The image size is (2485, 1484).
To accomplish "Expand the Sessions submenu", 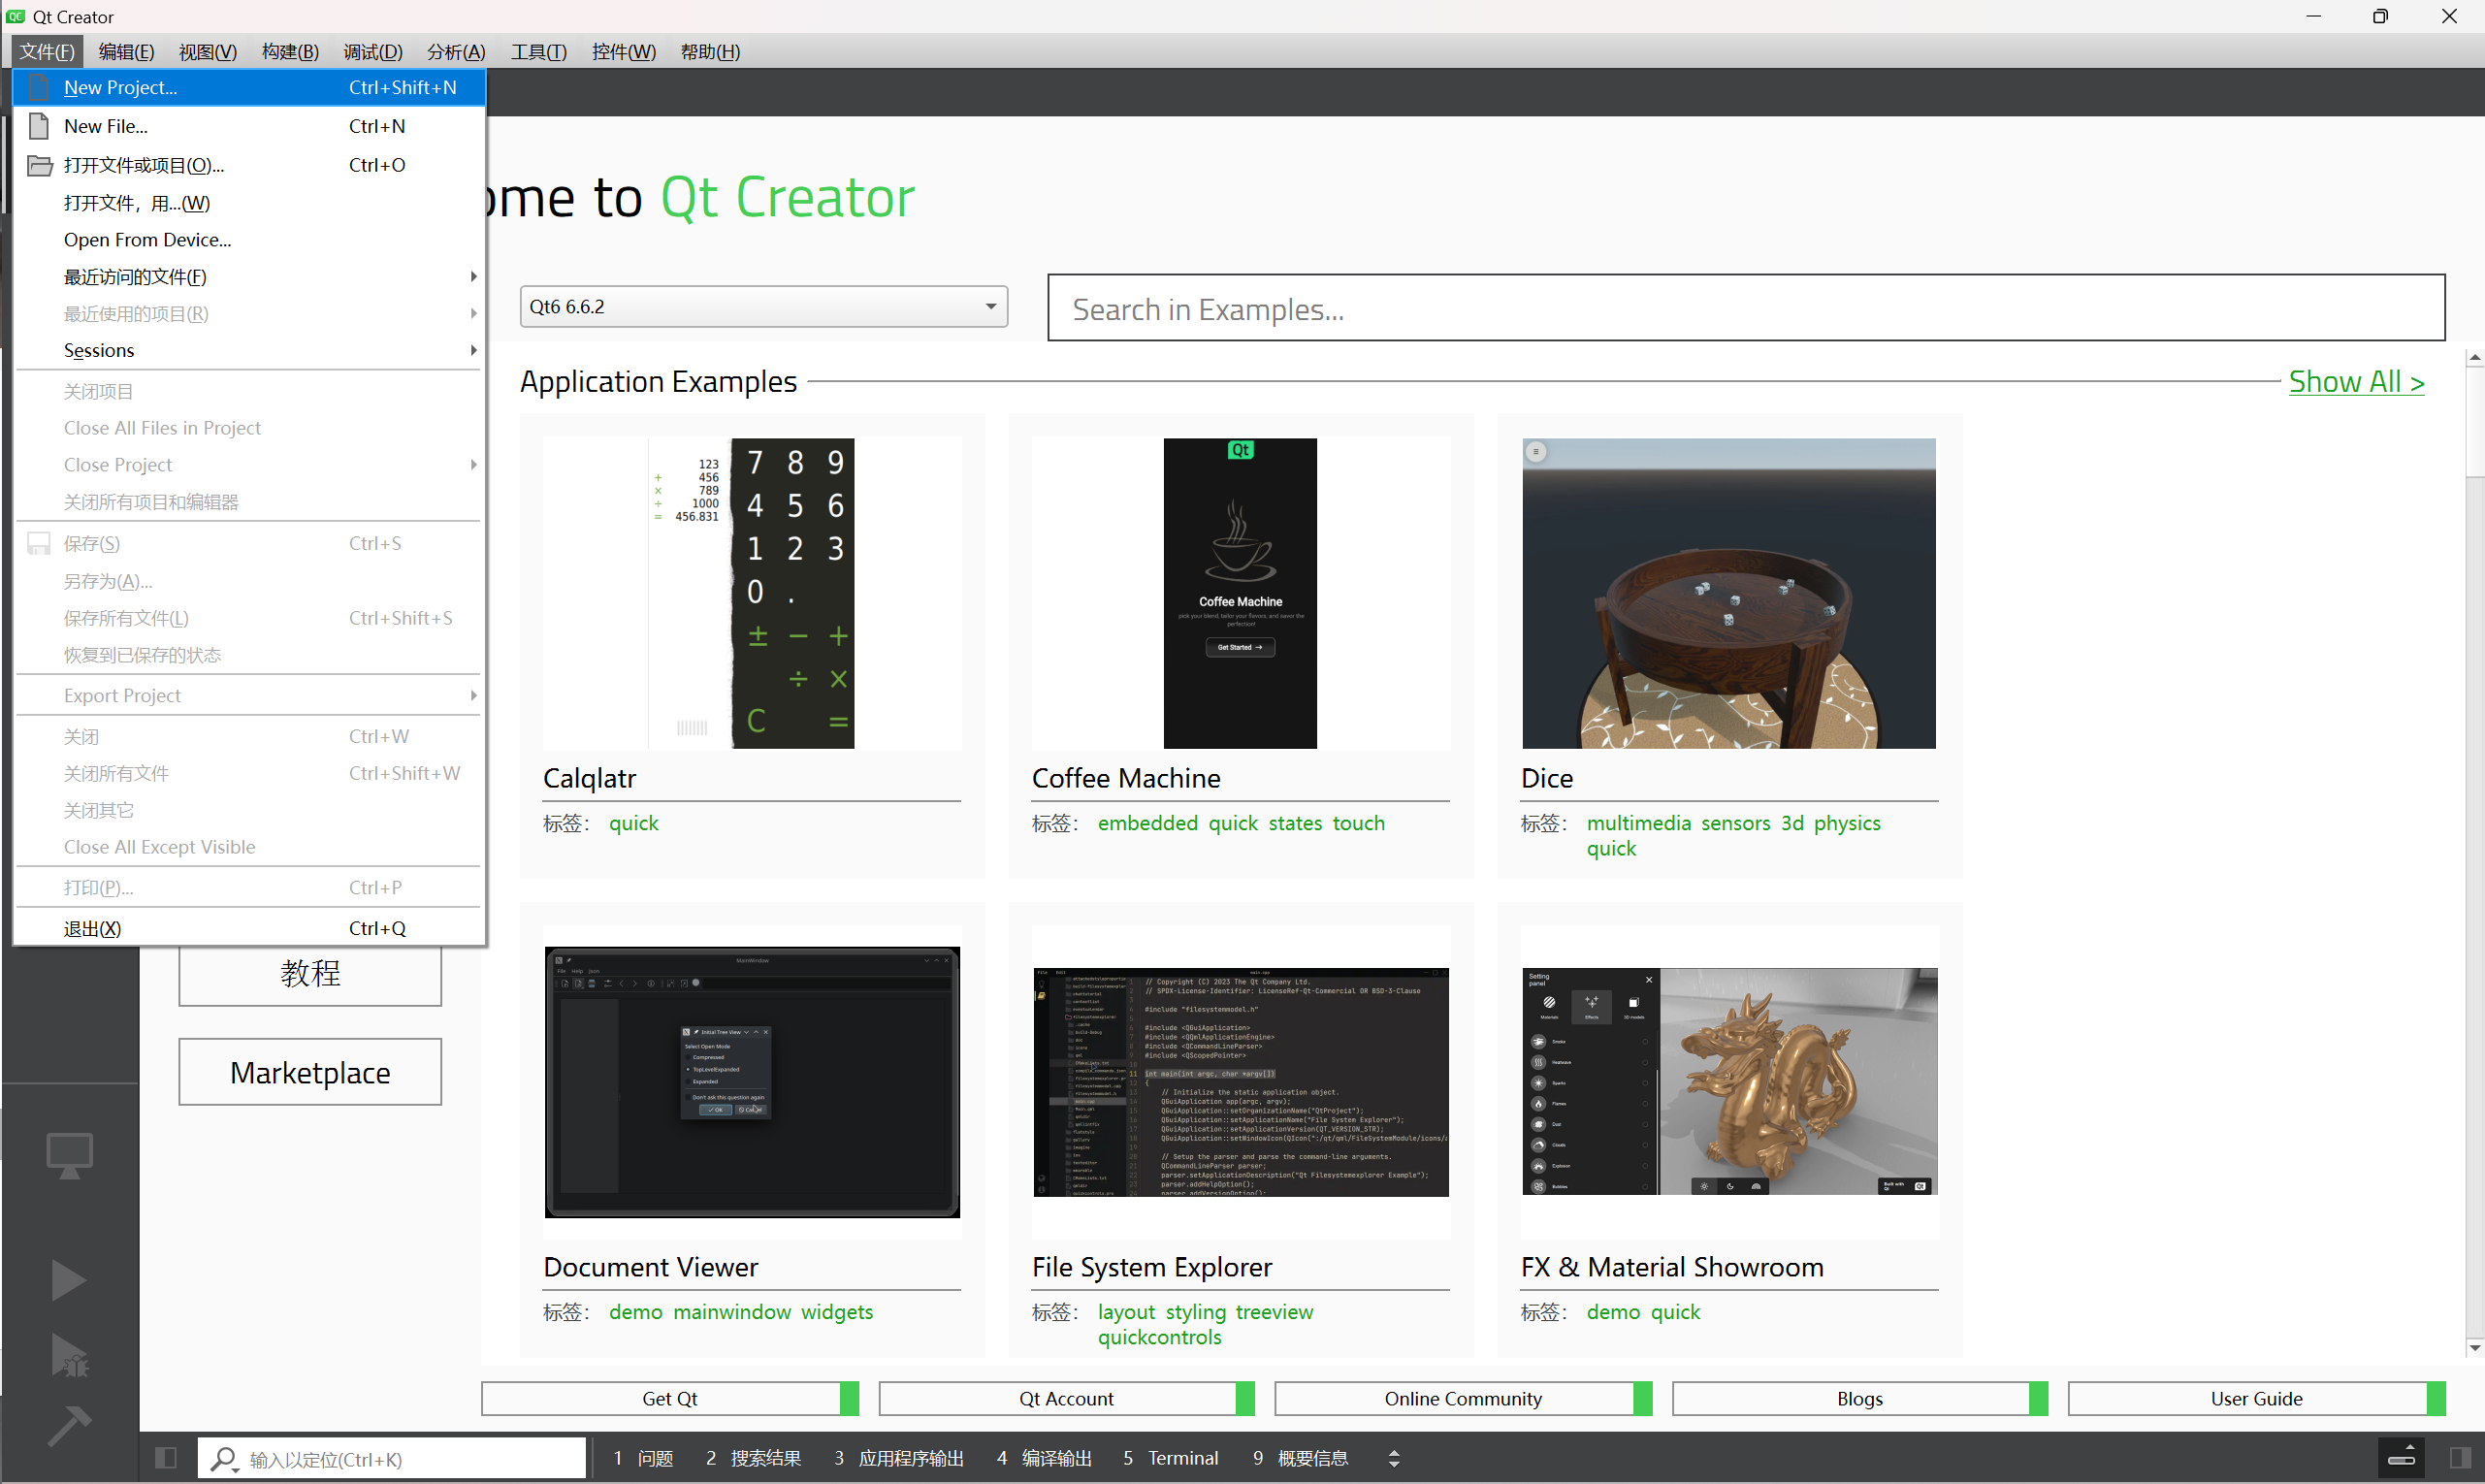I will click(x=473, y=350).
